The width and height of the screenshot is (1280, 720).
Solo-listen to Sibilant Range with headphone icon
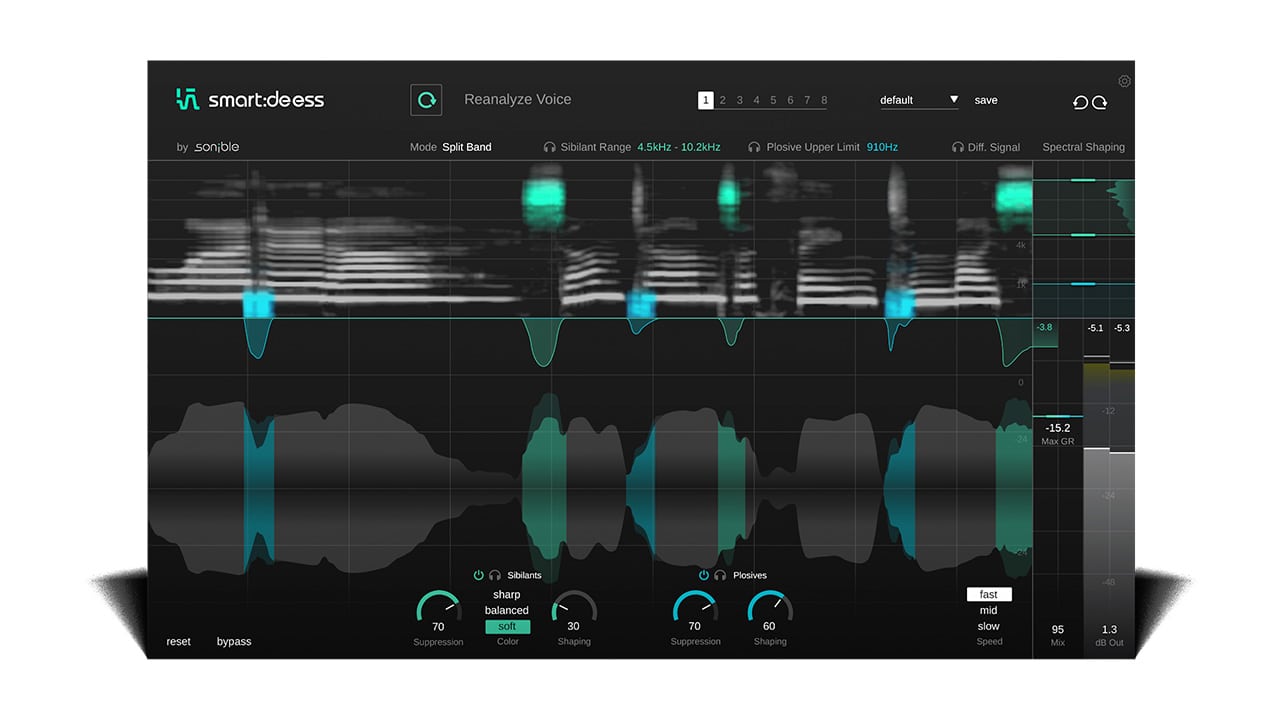pyautogui.click(x=549, y=147)
